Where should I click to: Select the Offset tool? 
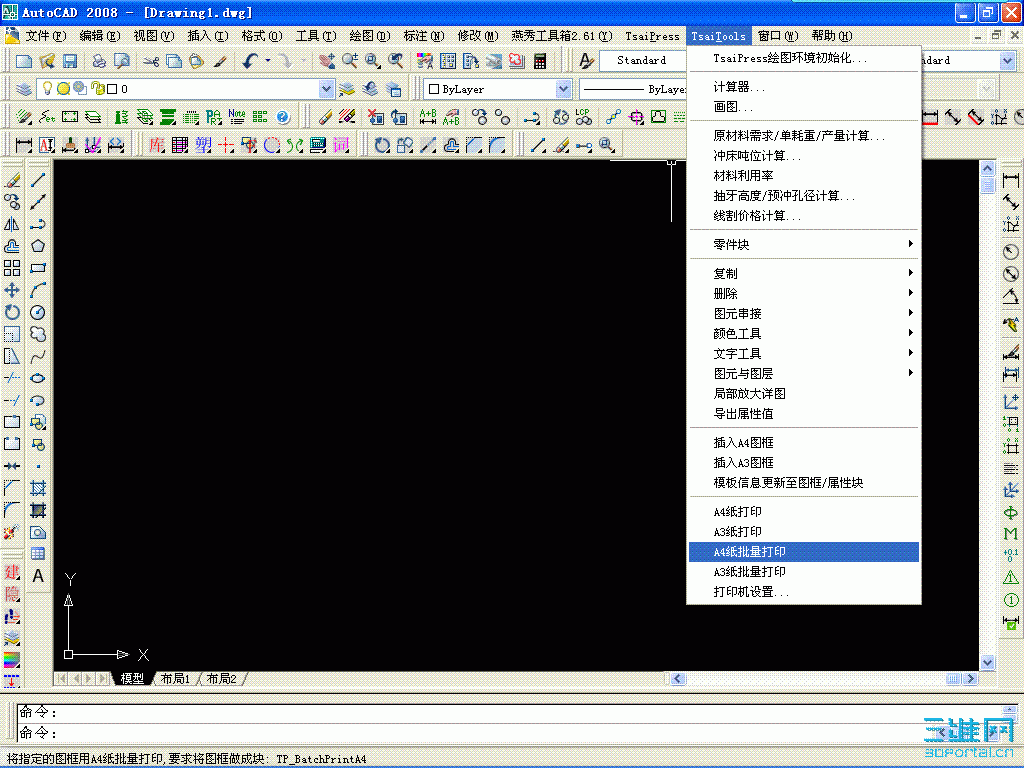(12, 246)
